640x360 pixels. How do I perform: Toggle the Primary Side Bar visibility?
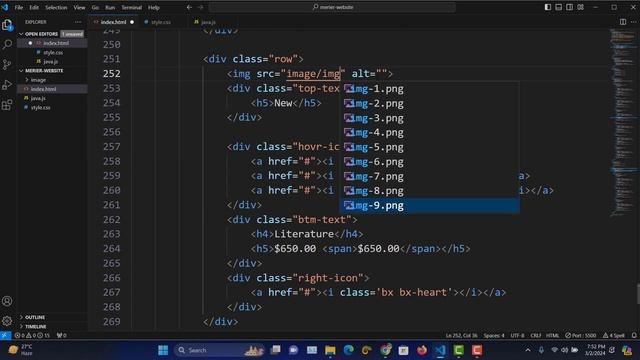548,7
